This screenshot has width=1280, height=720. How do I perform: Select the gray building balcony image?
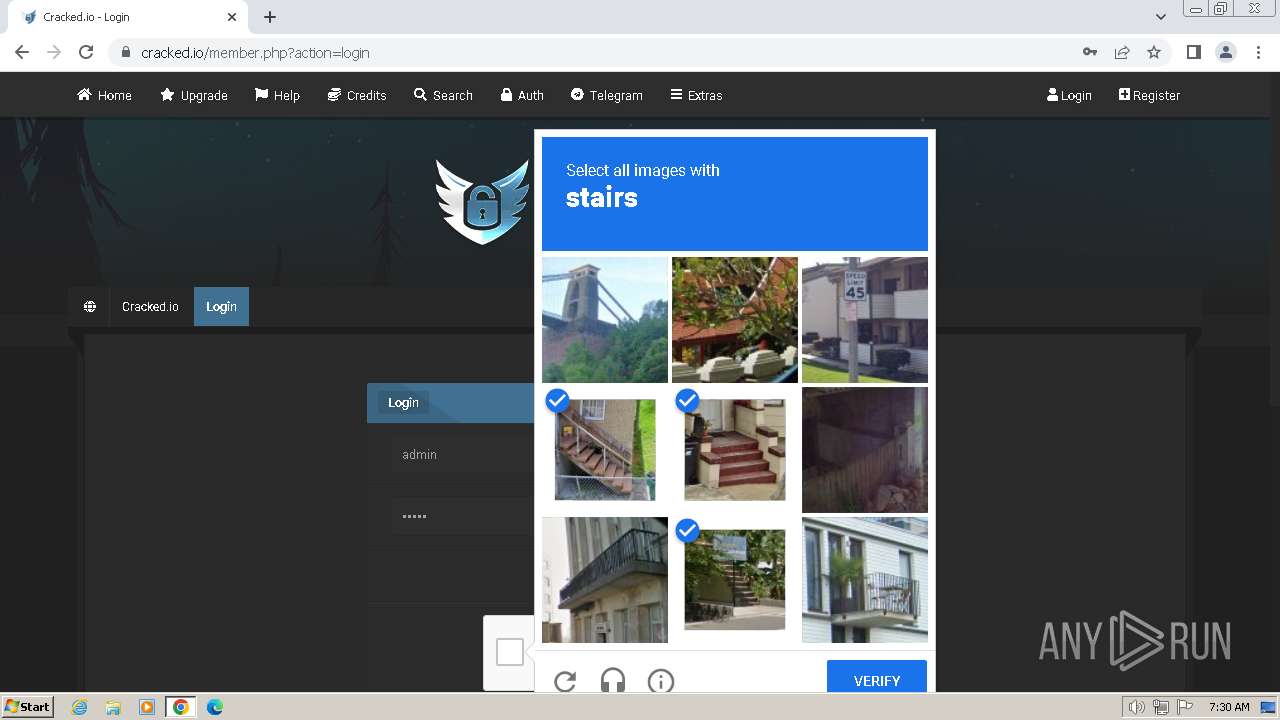click(605, 580)
